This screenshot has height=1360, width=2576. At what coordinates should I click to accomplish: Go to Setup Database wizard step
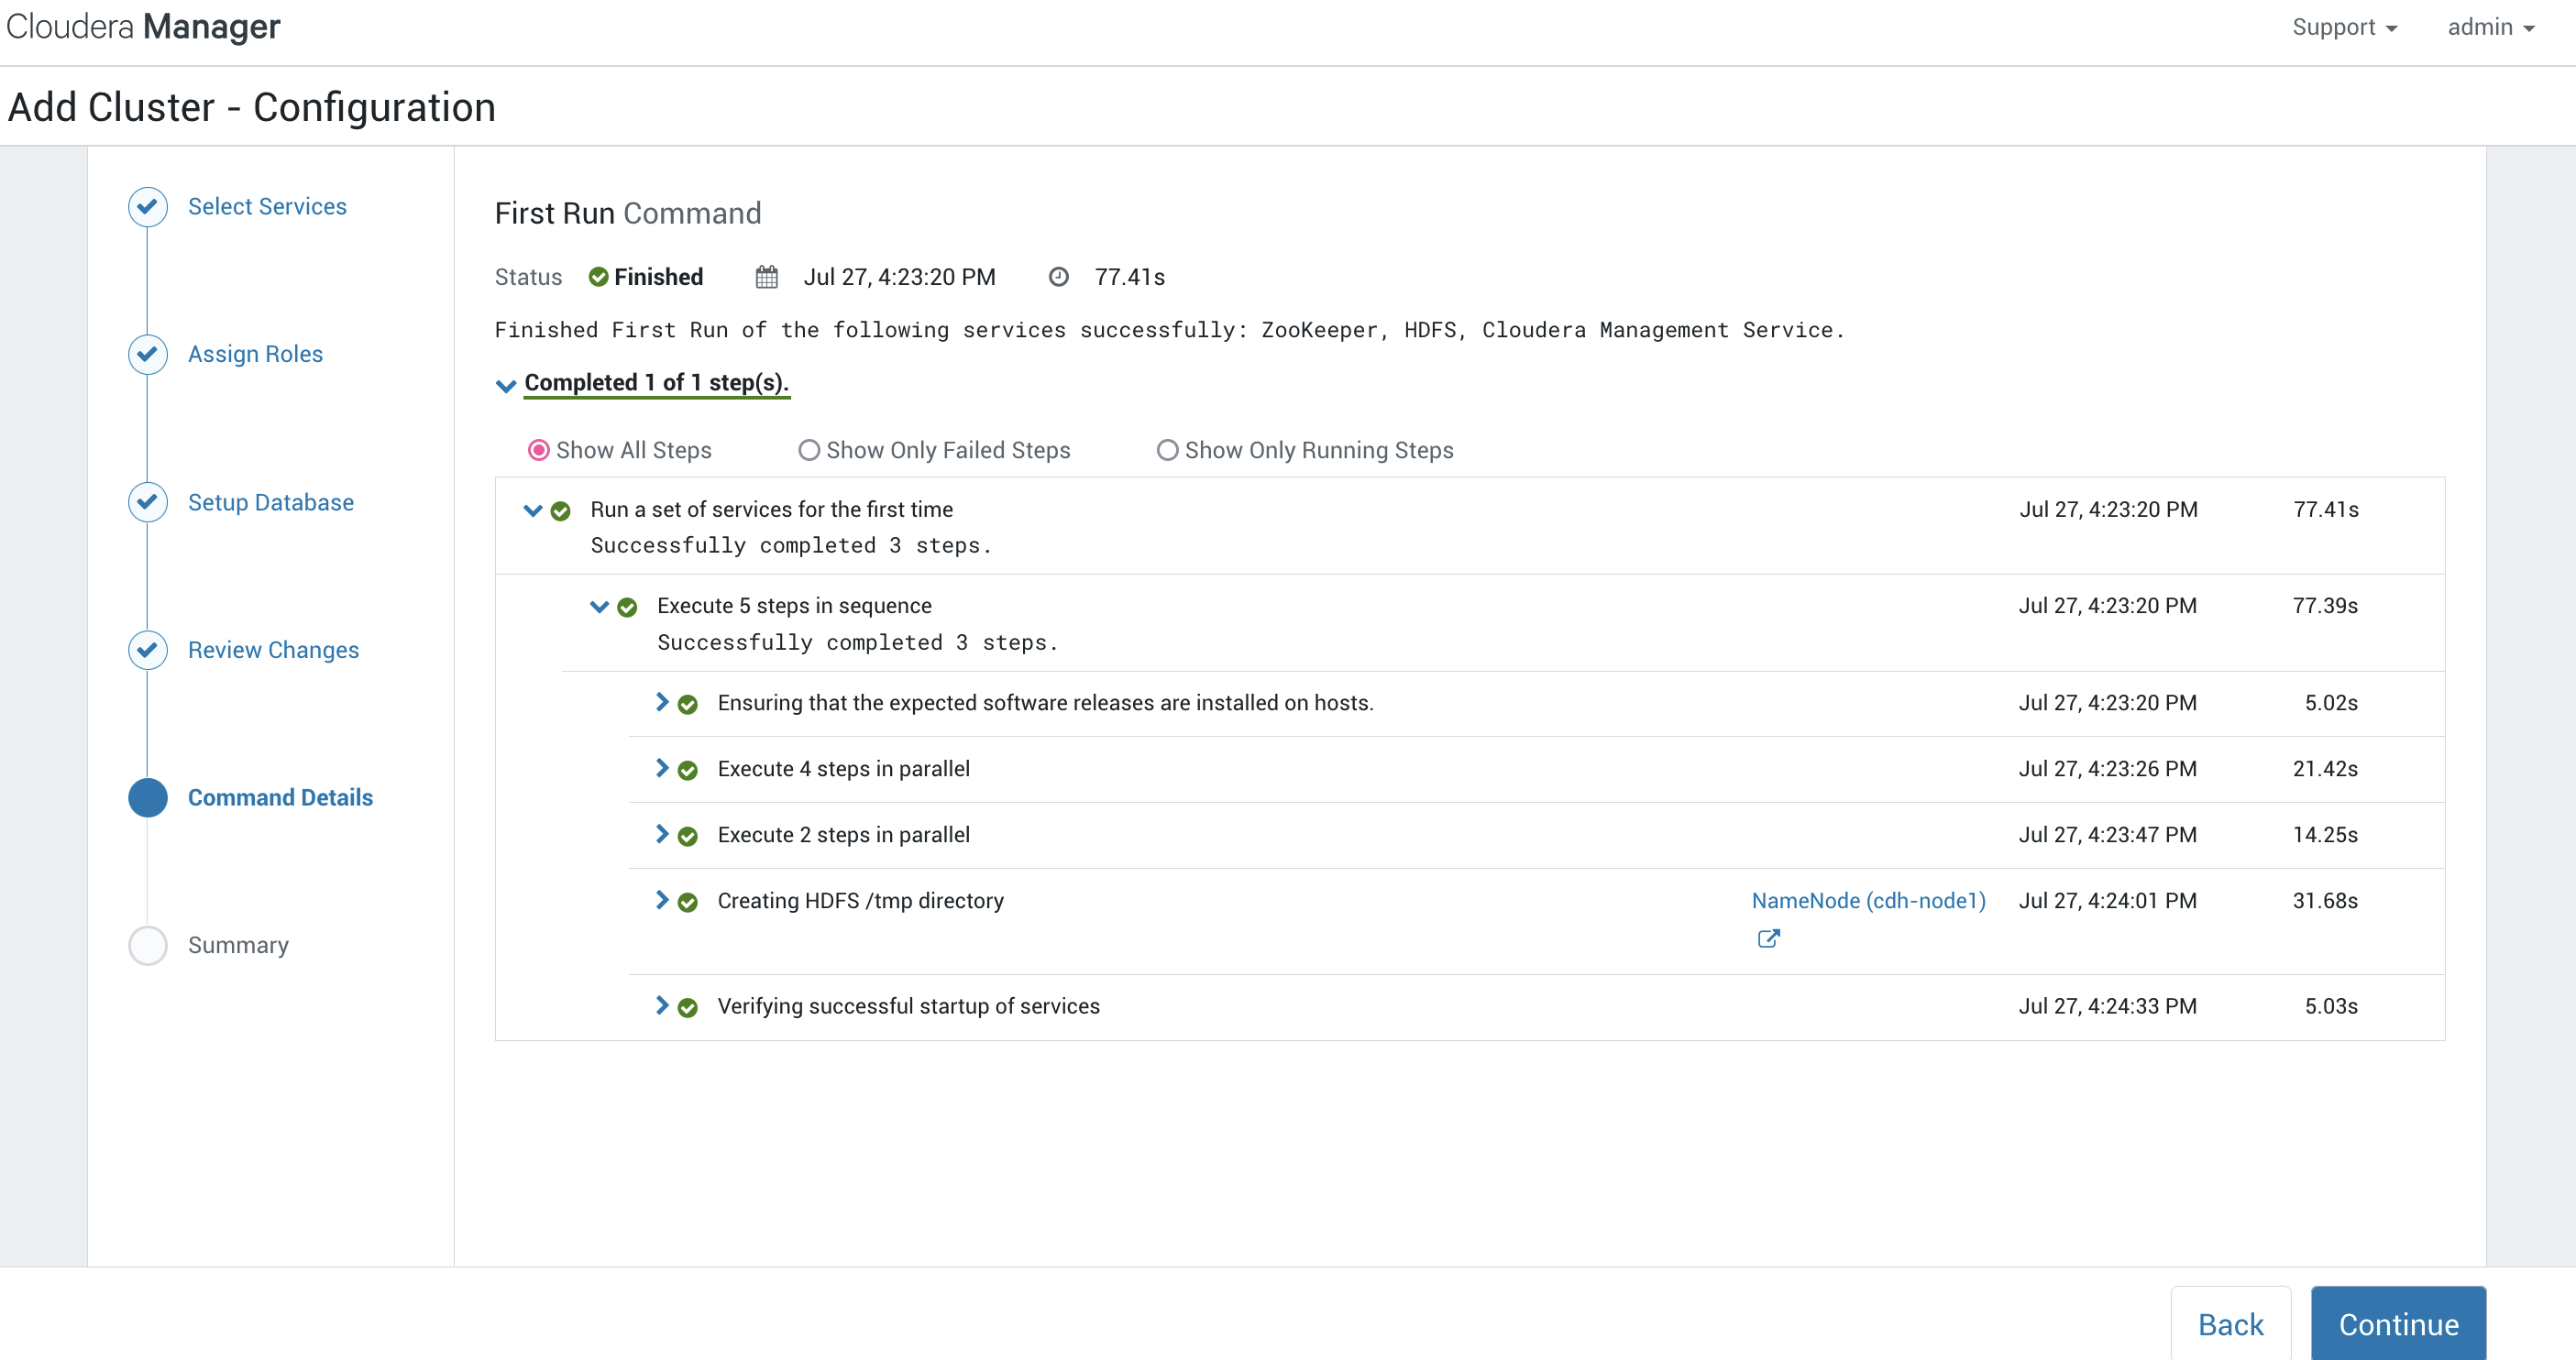tap(271, 502)
